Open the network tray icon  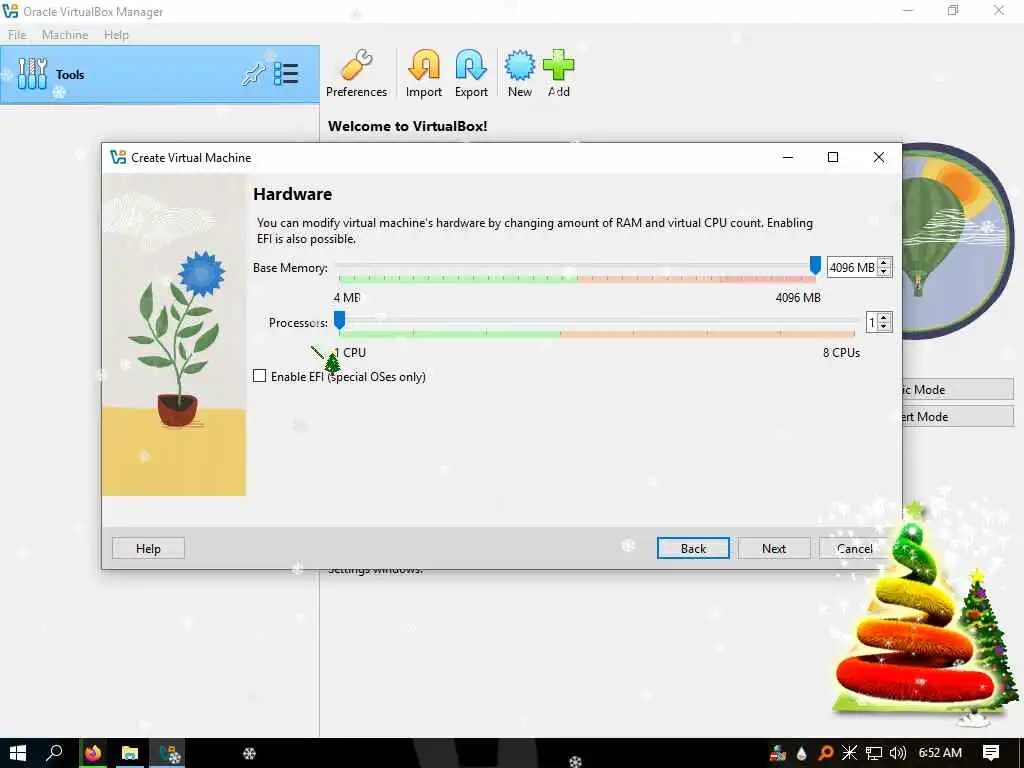[x=874, y=753]
